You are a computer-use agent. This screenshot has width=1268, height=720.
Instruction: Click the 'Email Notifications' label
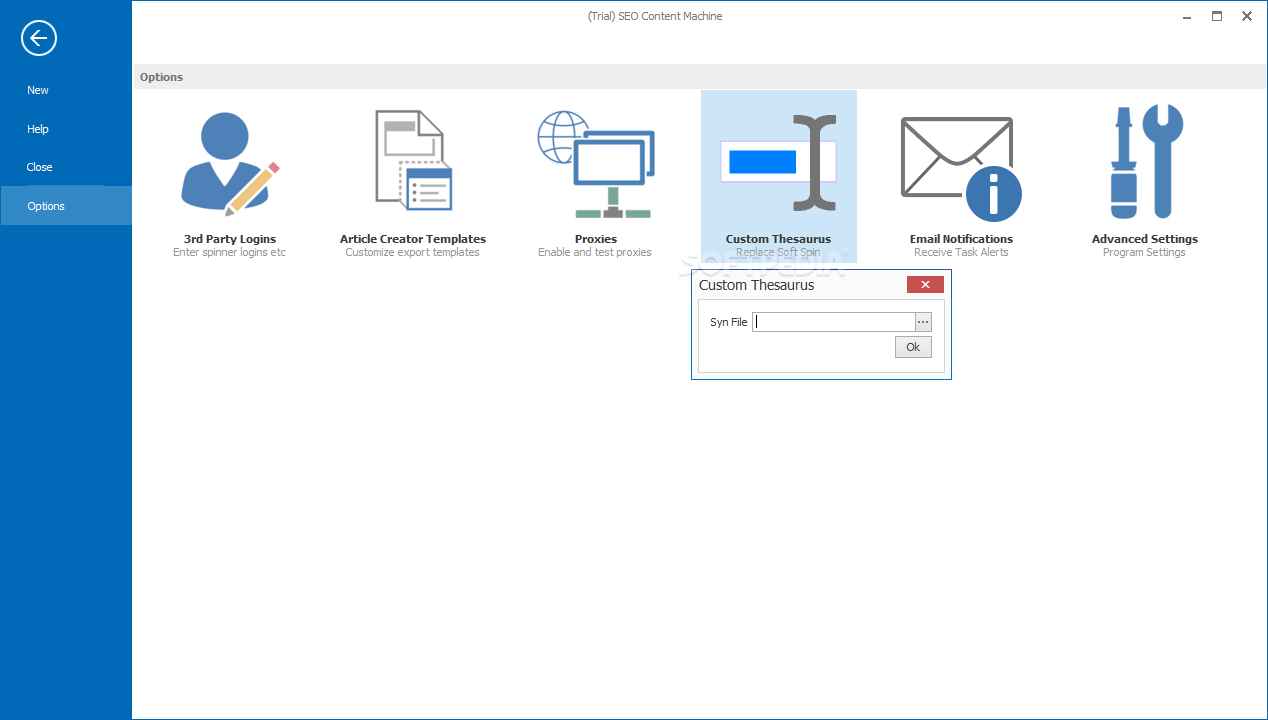pos(961,239)
